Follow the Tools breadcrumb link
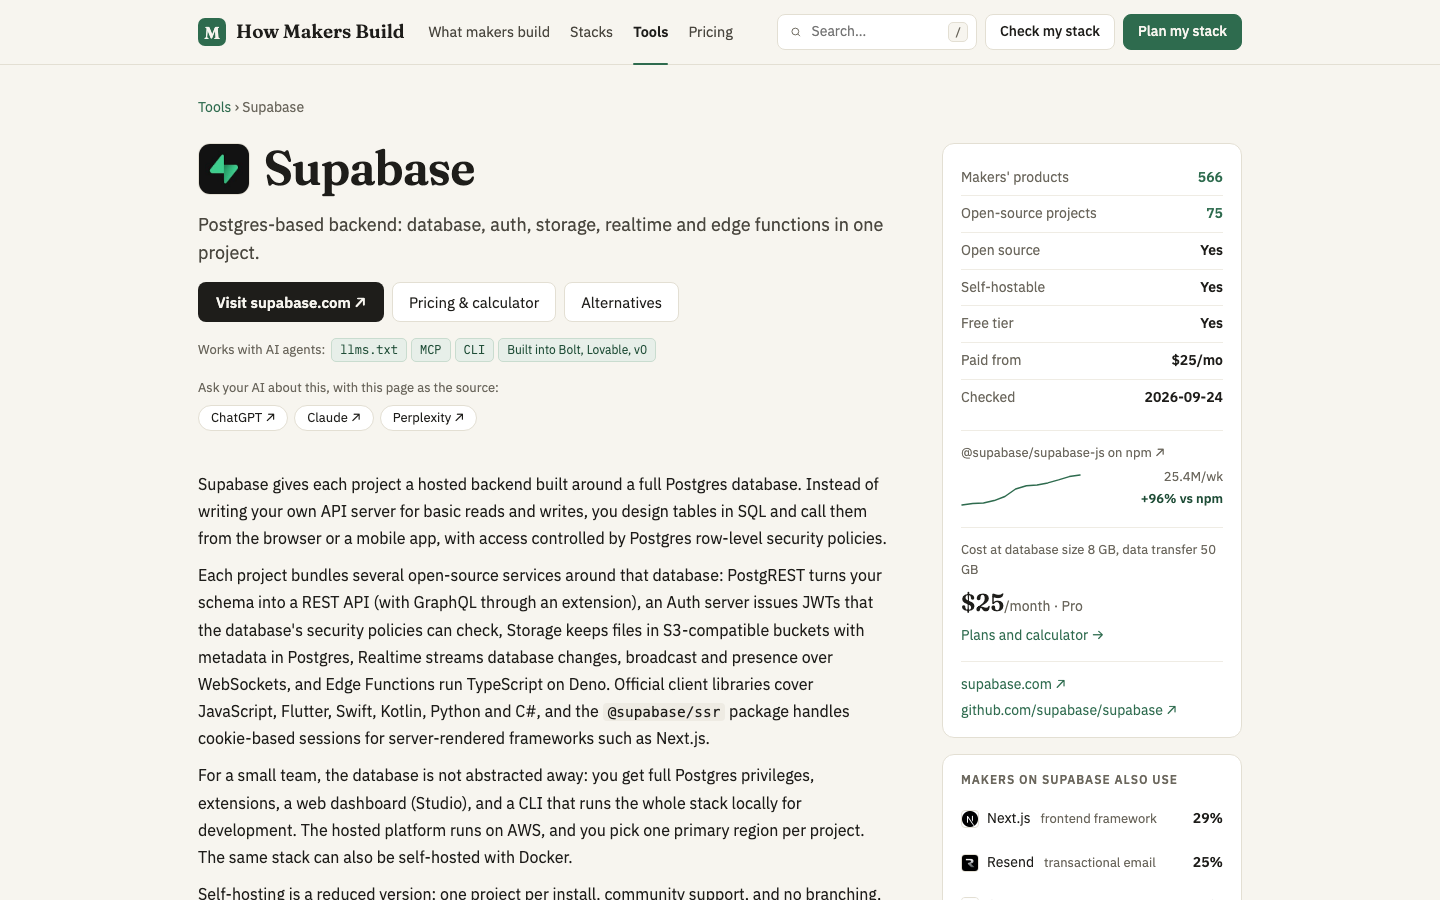This screenshot has width=1440, height=900. [x=214, y=107]
